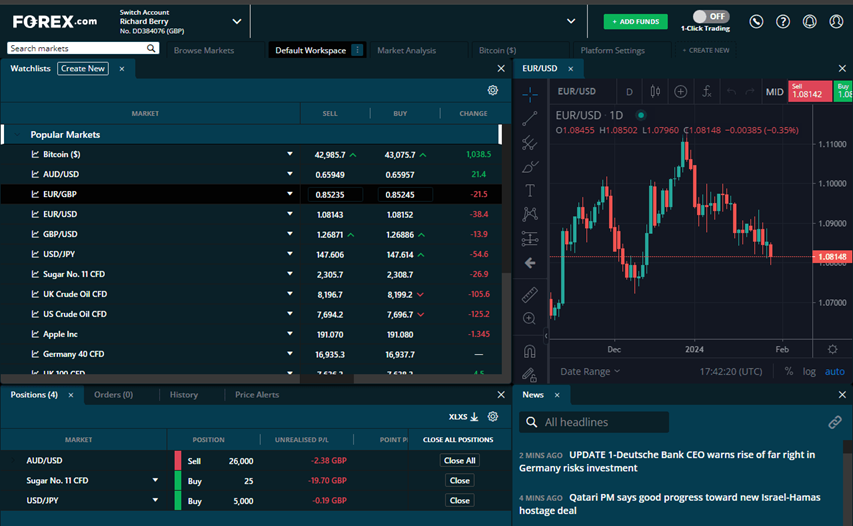The image size is (853, 526).
Task: Open watchlist settings gear icon
Action: tap(493, 90)
